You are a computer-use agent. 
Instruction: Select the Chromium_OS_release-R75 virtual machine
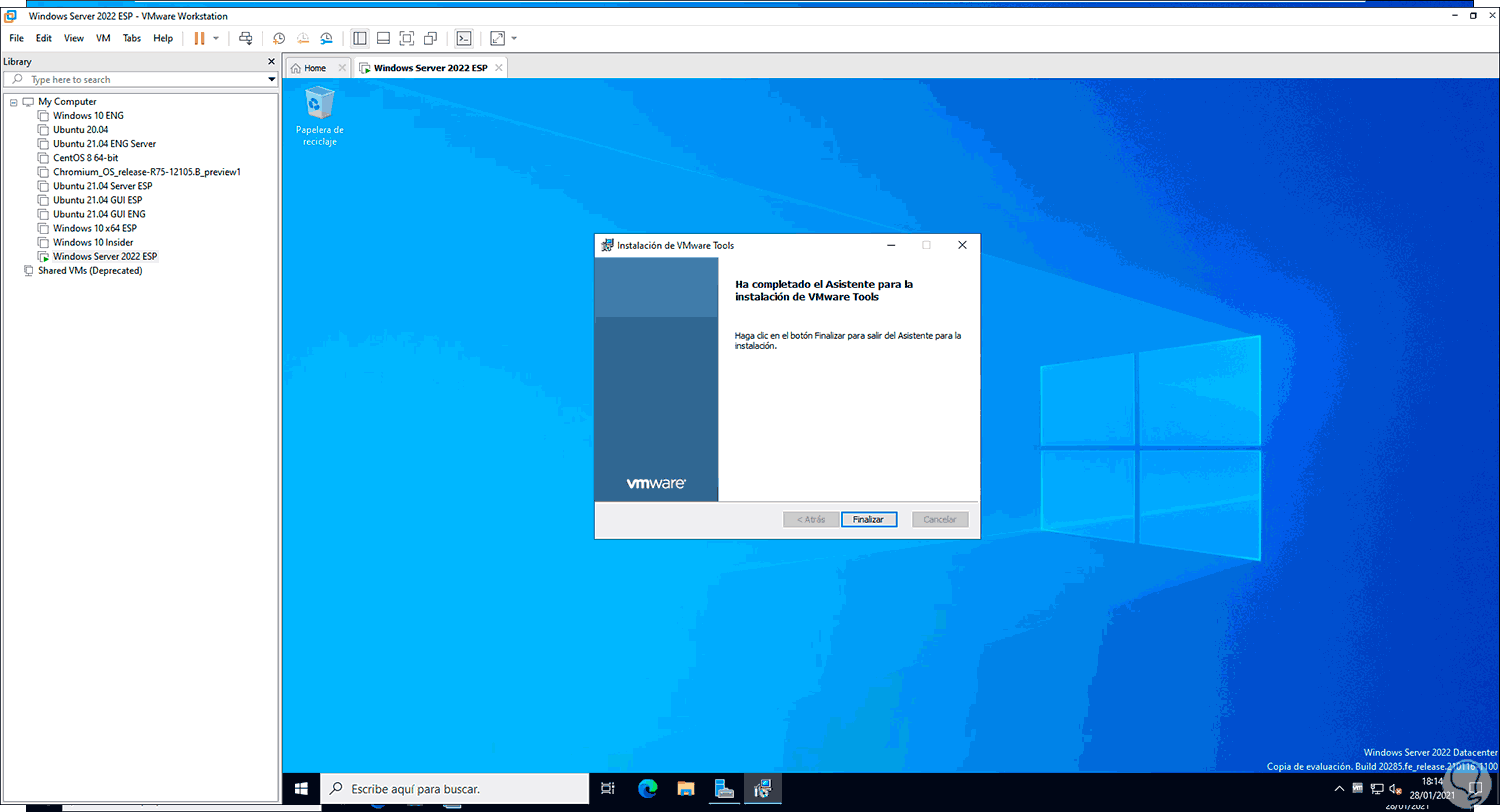[147, 172]
